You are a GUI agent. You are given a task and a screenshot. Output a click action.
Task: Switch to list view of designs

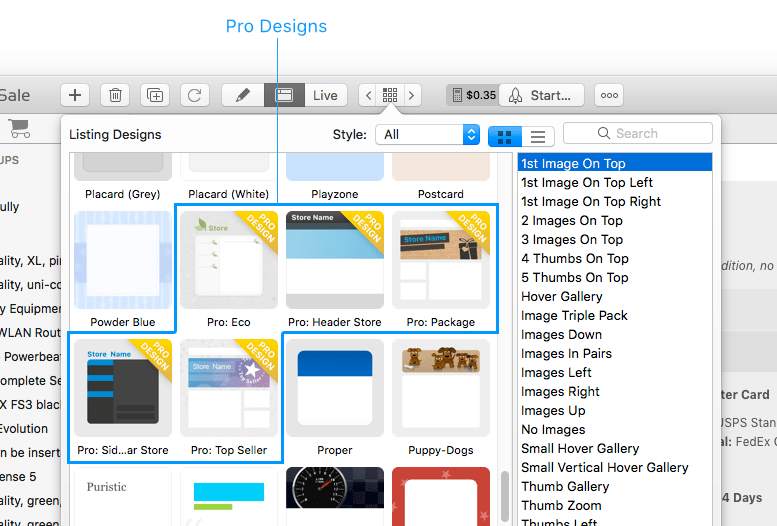coord(538,136)
